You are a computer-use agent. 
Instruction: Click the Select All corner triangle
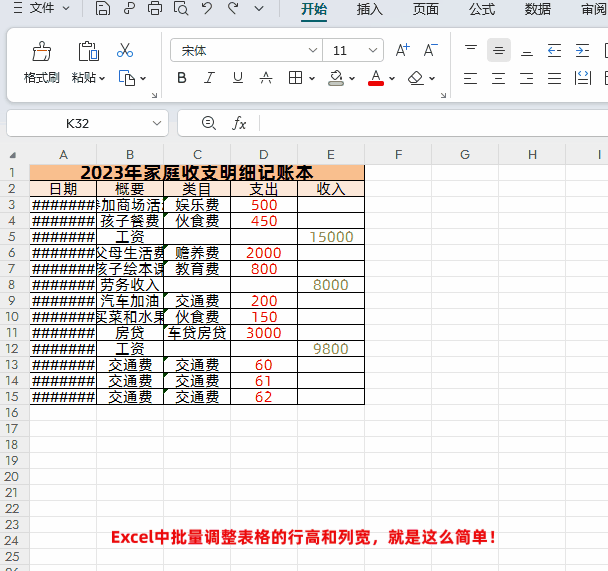[13, 155]
